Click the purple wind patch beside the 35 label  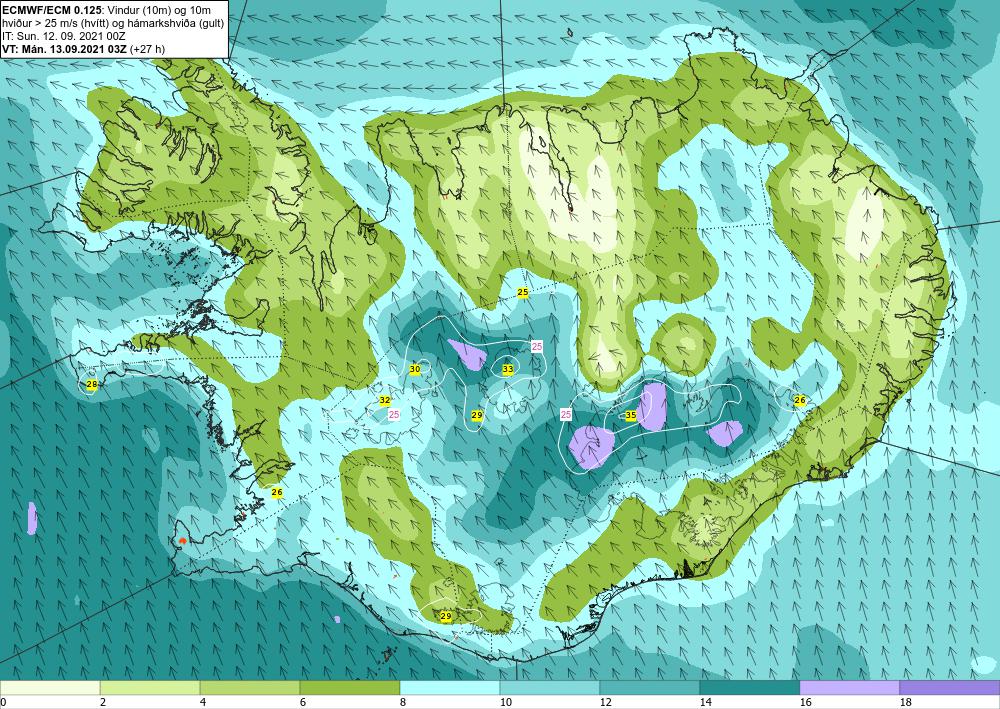coord(653,407)
